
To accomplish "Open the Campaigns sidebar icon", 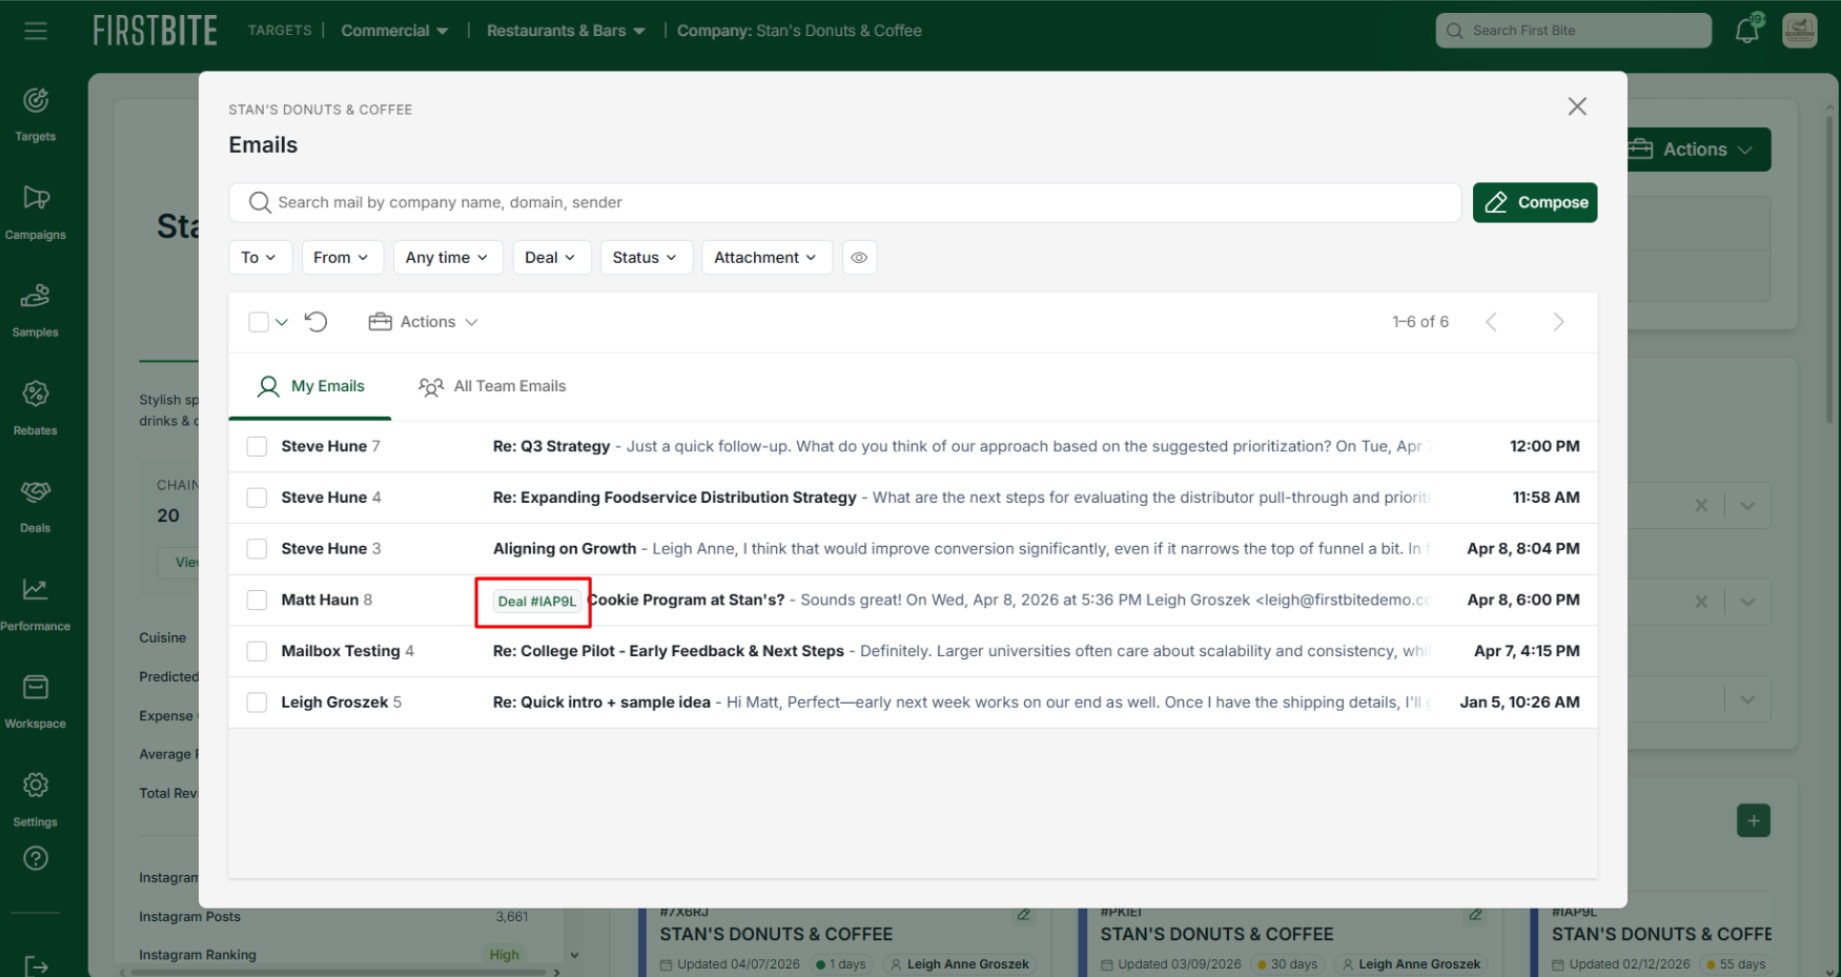I will [x=35, y=211].
